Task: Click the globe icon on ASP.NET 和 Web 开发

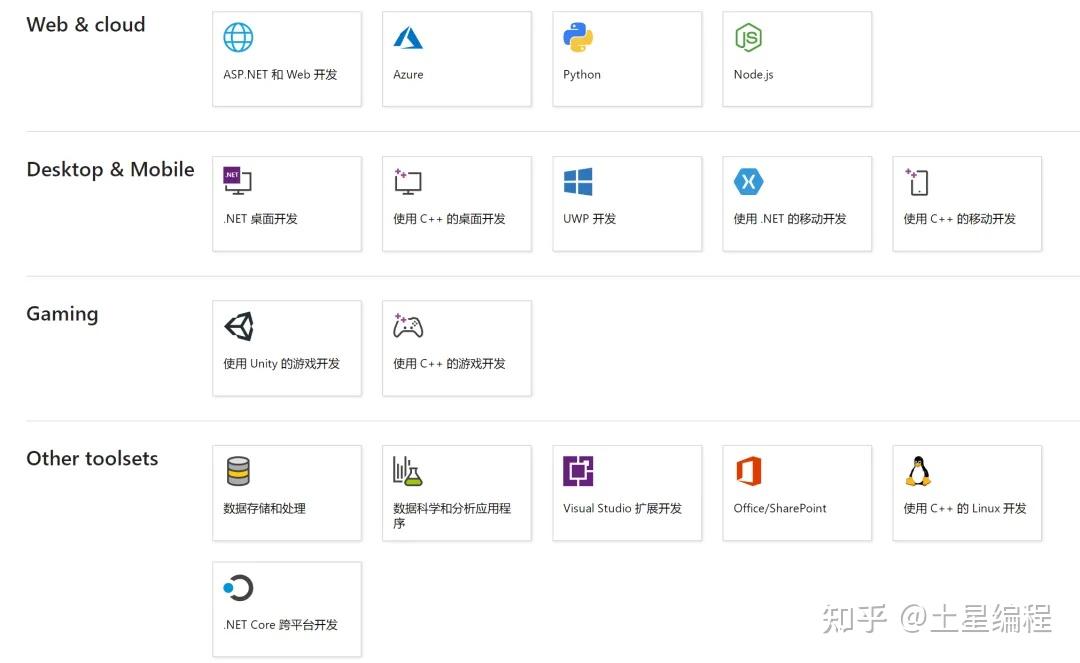Action: (238, 37)
